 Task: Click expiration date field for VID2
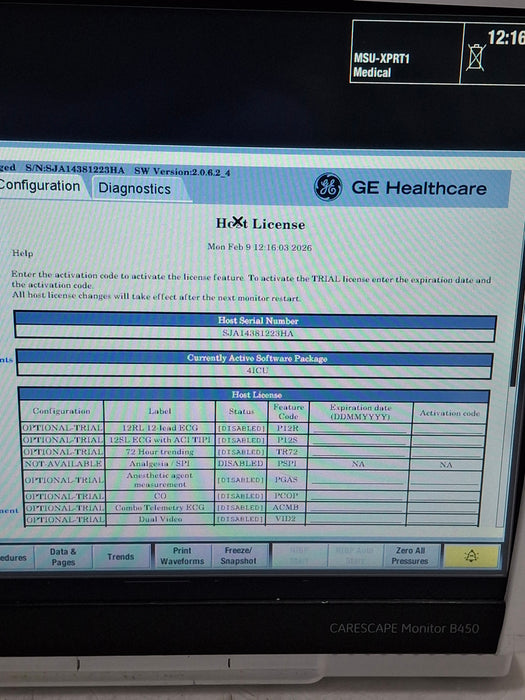[356, 520]
